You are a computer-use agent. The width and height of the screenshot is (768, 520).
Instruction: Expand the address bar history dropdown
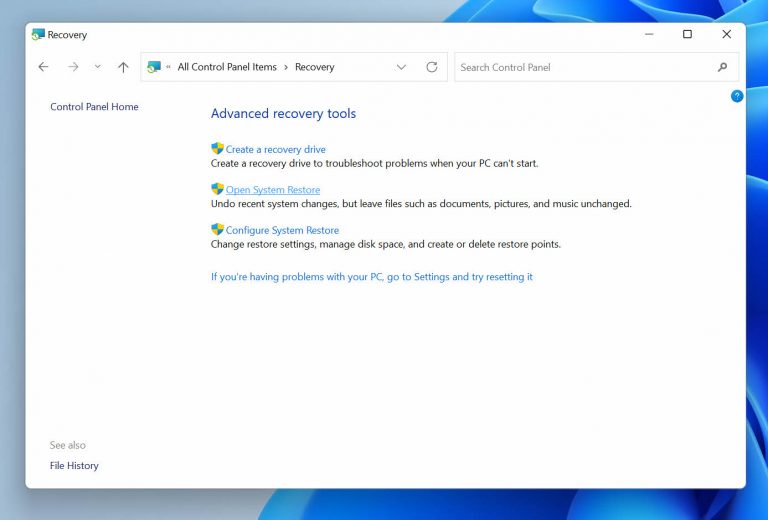[x=401, y=67]
